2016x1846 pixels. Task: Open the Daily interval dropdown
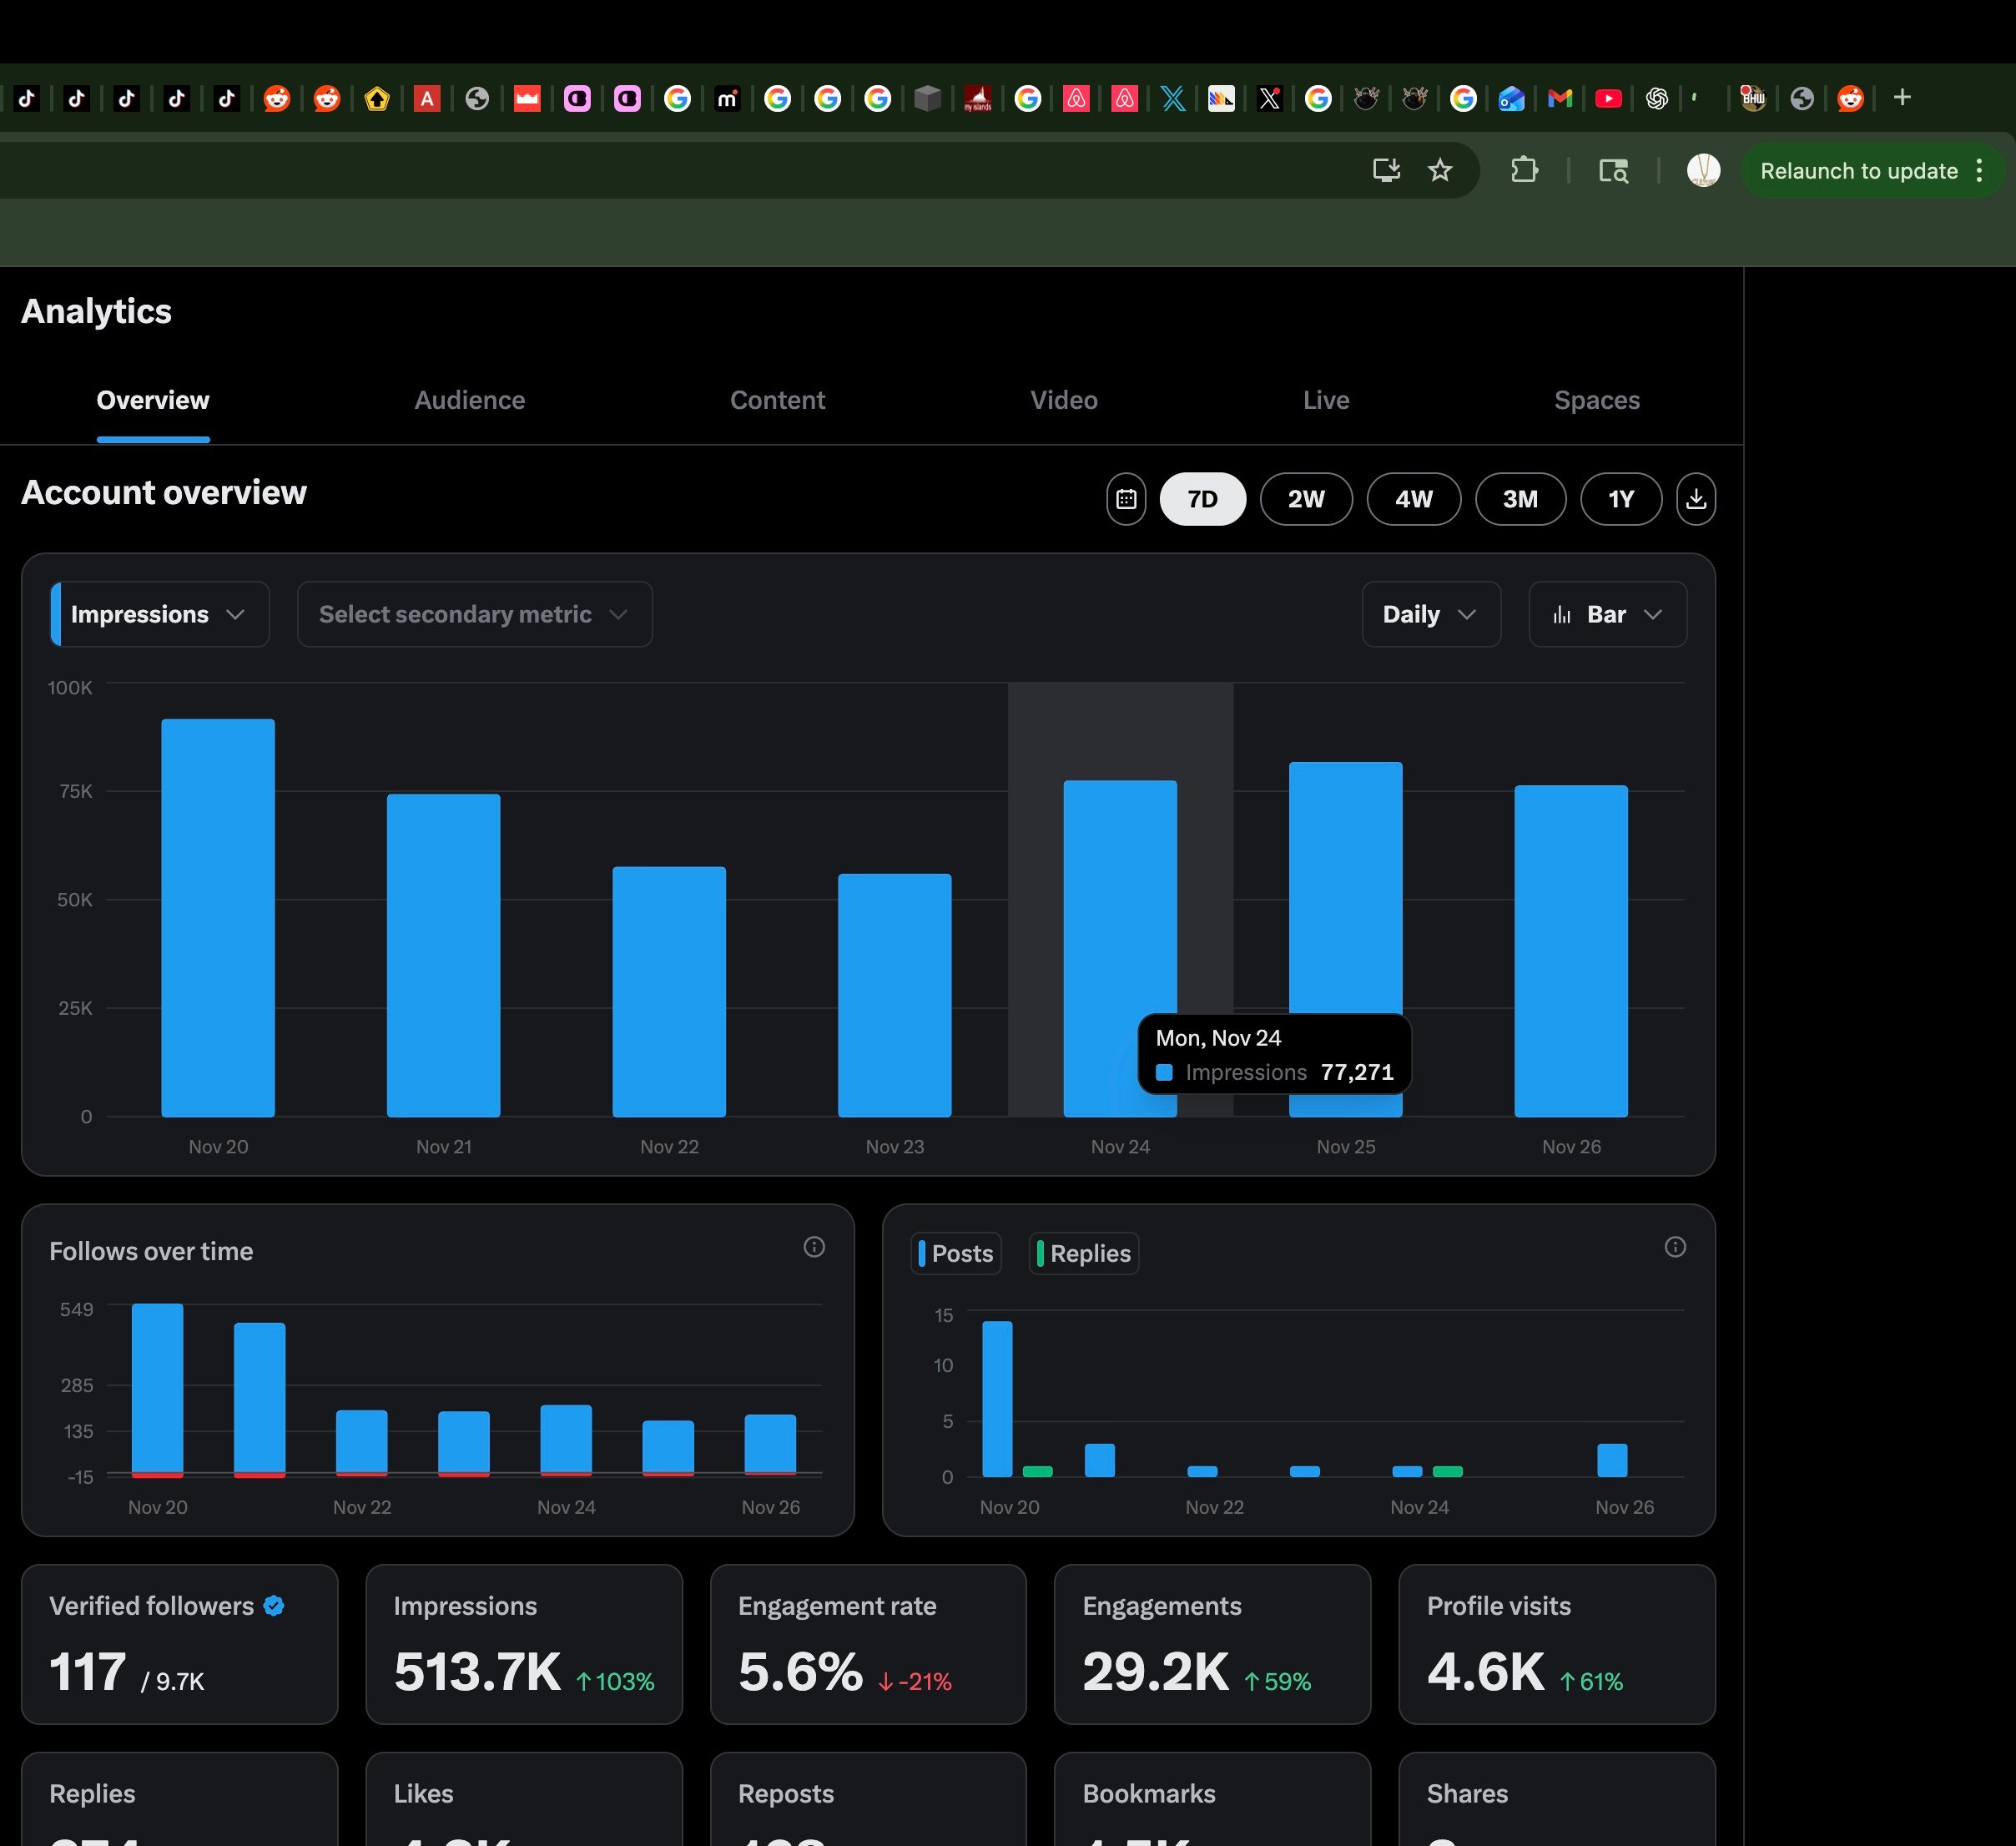1431,614
